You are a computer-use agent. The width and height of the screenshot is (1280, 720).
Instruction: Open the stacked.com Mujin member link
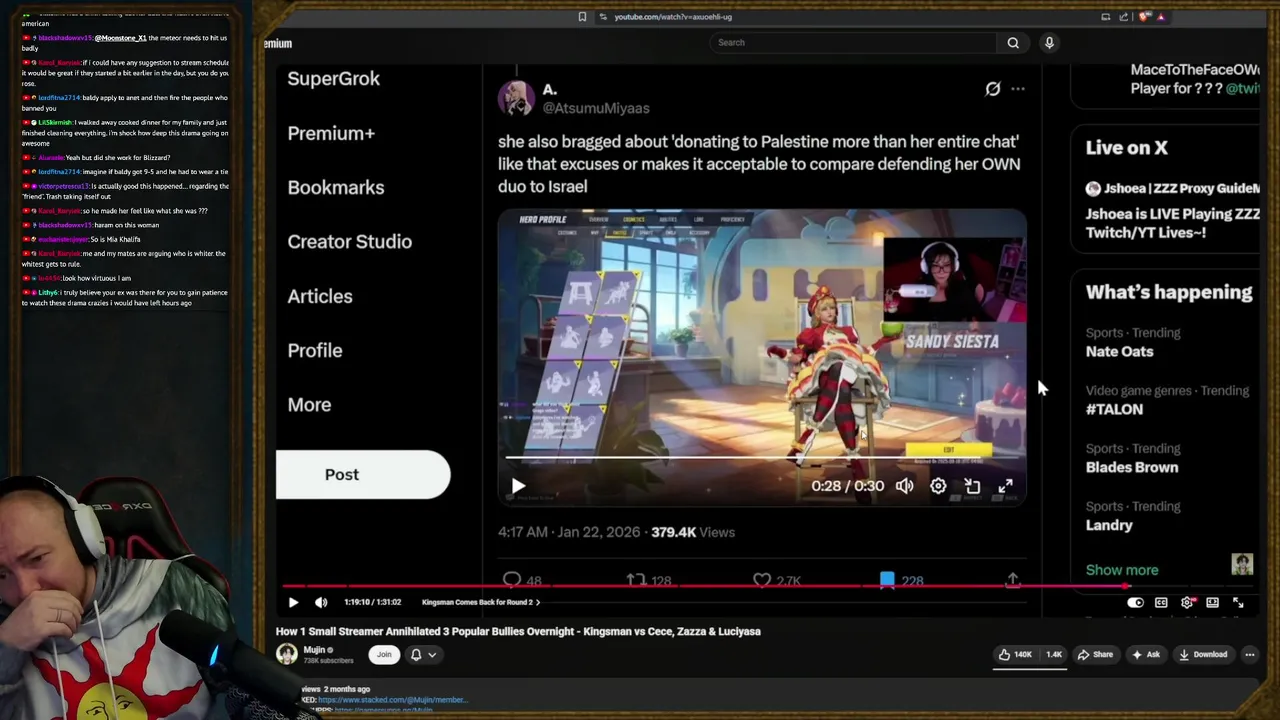(392, 700)
